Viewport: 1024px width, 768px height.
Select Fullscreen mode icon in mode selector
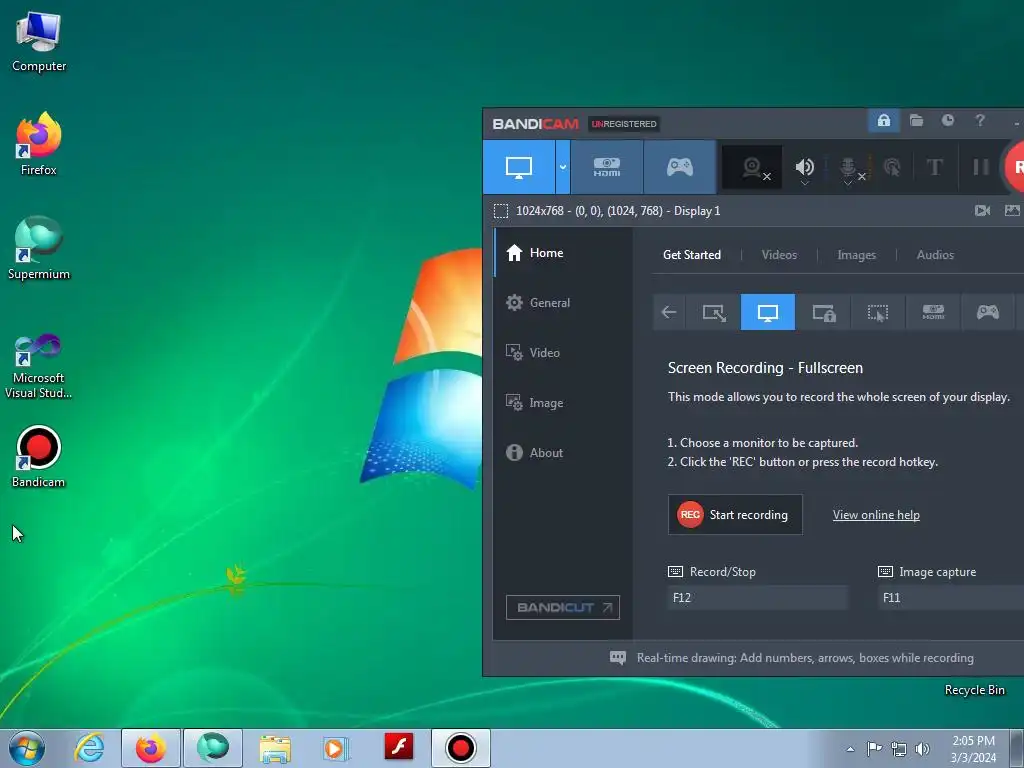(x=768, y=312)
